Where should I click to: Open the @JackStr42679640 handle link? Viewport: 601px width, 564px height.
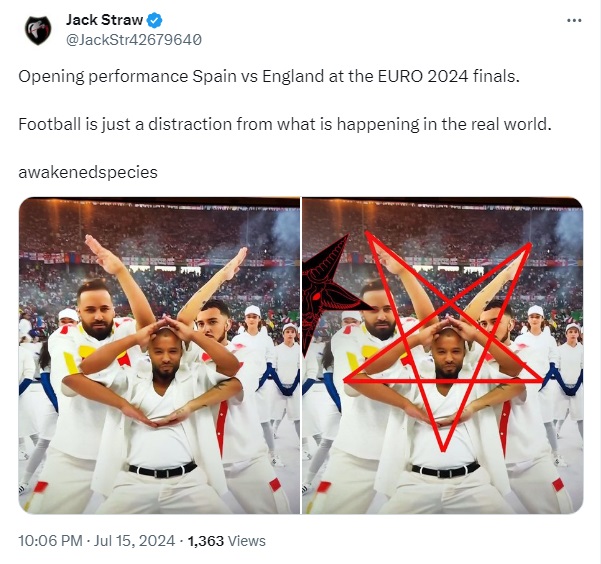point(134,39)
